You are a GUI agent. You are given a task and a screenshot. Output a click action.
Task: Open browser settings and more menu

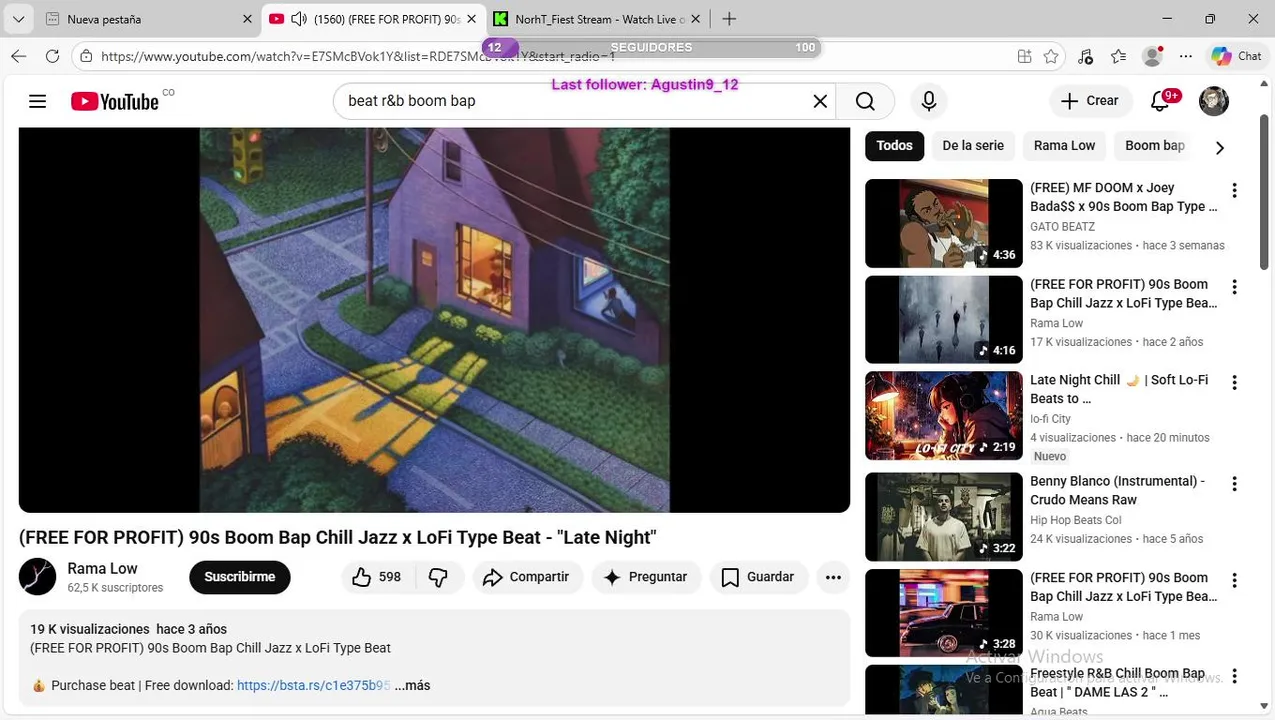tap(1186, 56)
